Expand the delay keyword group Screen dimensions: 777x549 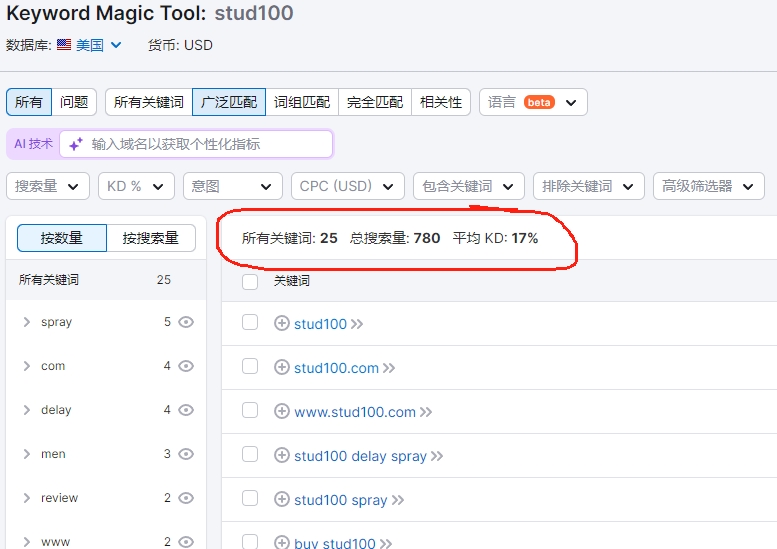(27, 410)
